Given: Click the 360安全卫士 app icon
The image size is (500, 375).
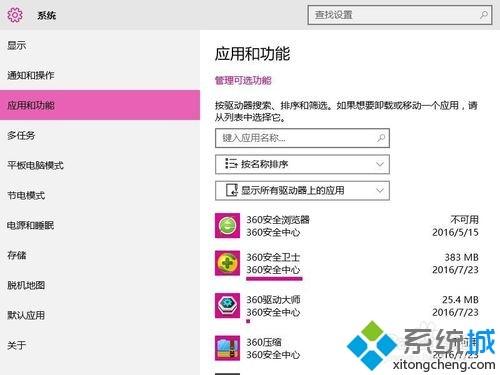Looking at the screenshot, I should [227, 263].
